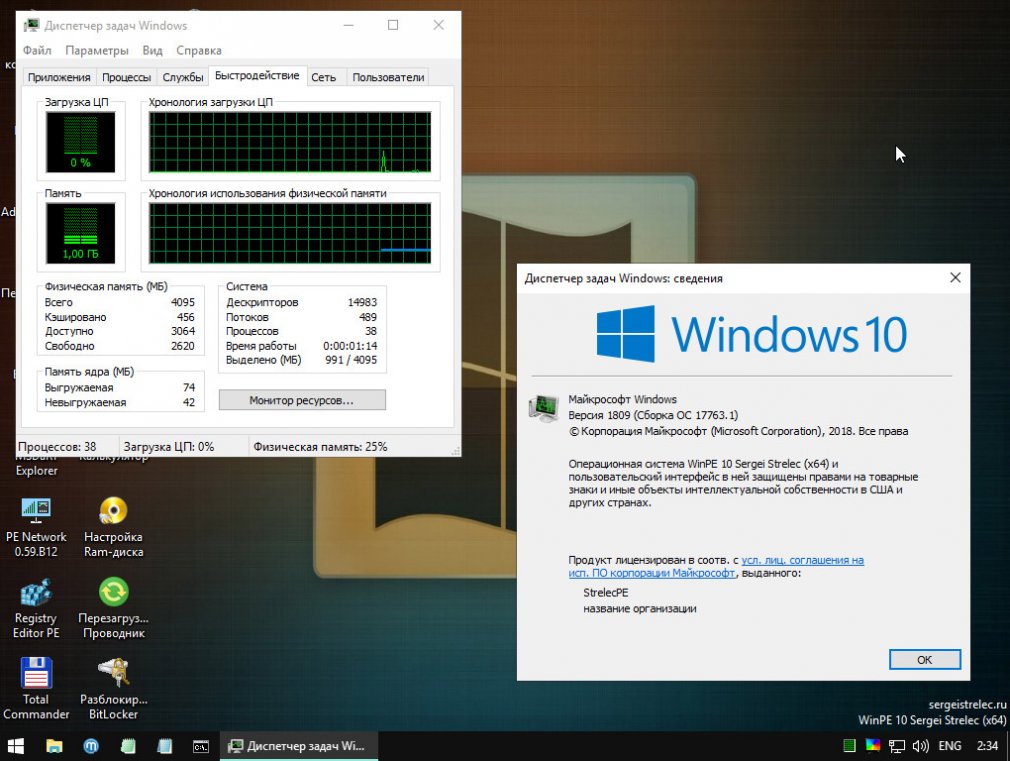Open the Справка menu
This screenshot has height=761, width=1010.
[x=198, y=50]
